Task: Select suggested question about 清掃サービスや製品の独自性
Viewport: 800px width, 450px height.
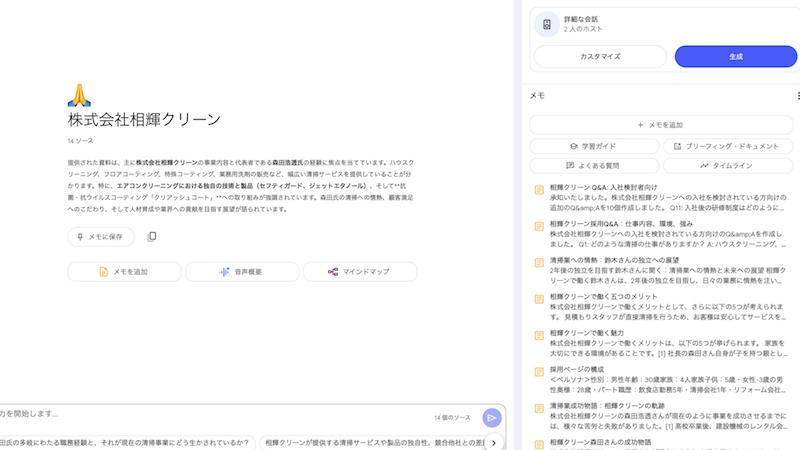Action: point(375,443)
